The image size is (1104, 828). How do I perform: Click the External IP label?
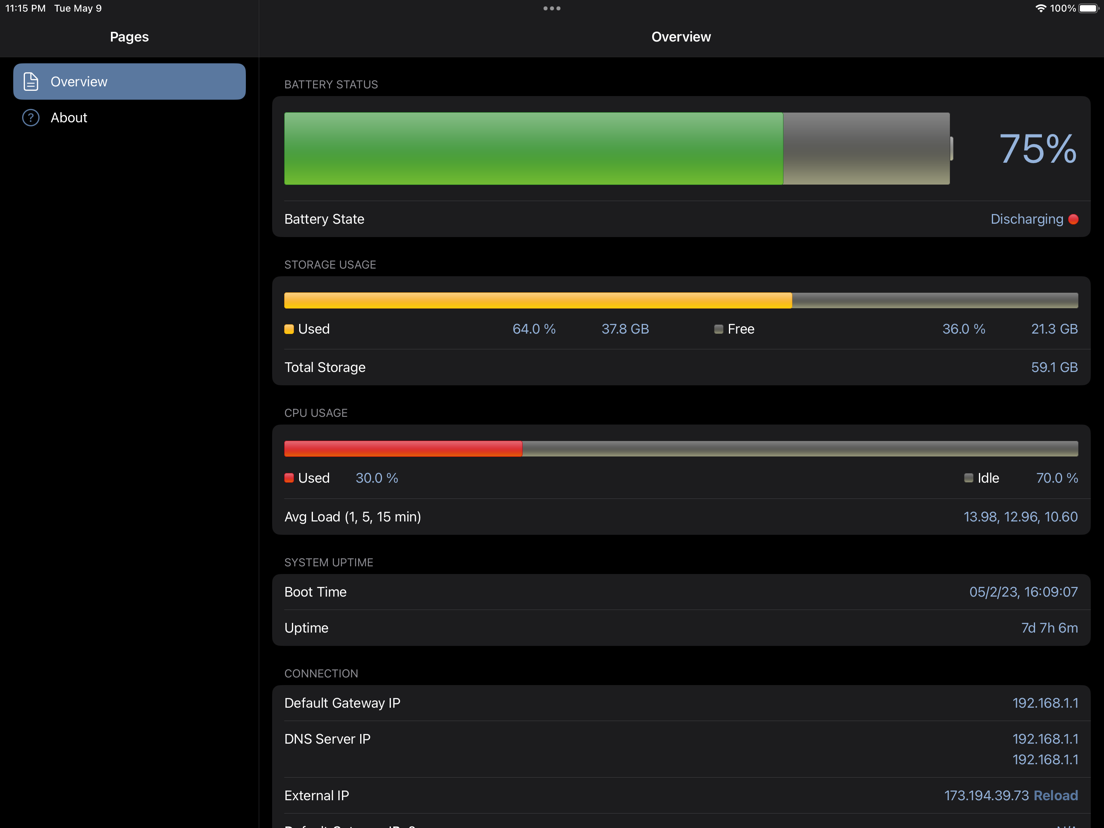[x=316, y=795]
